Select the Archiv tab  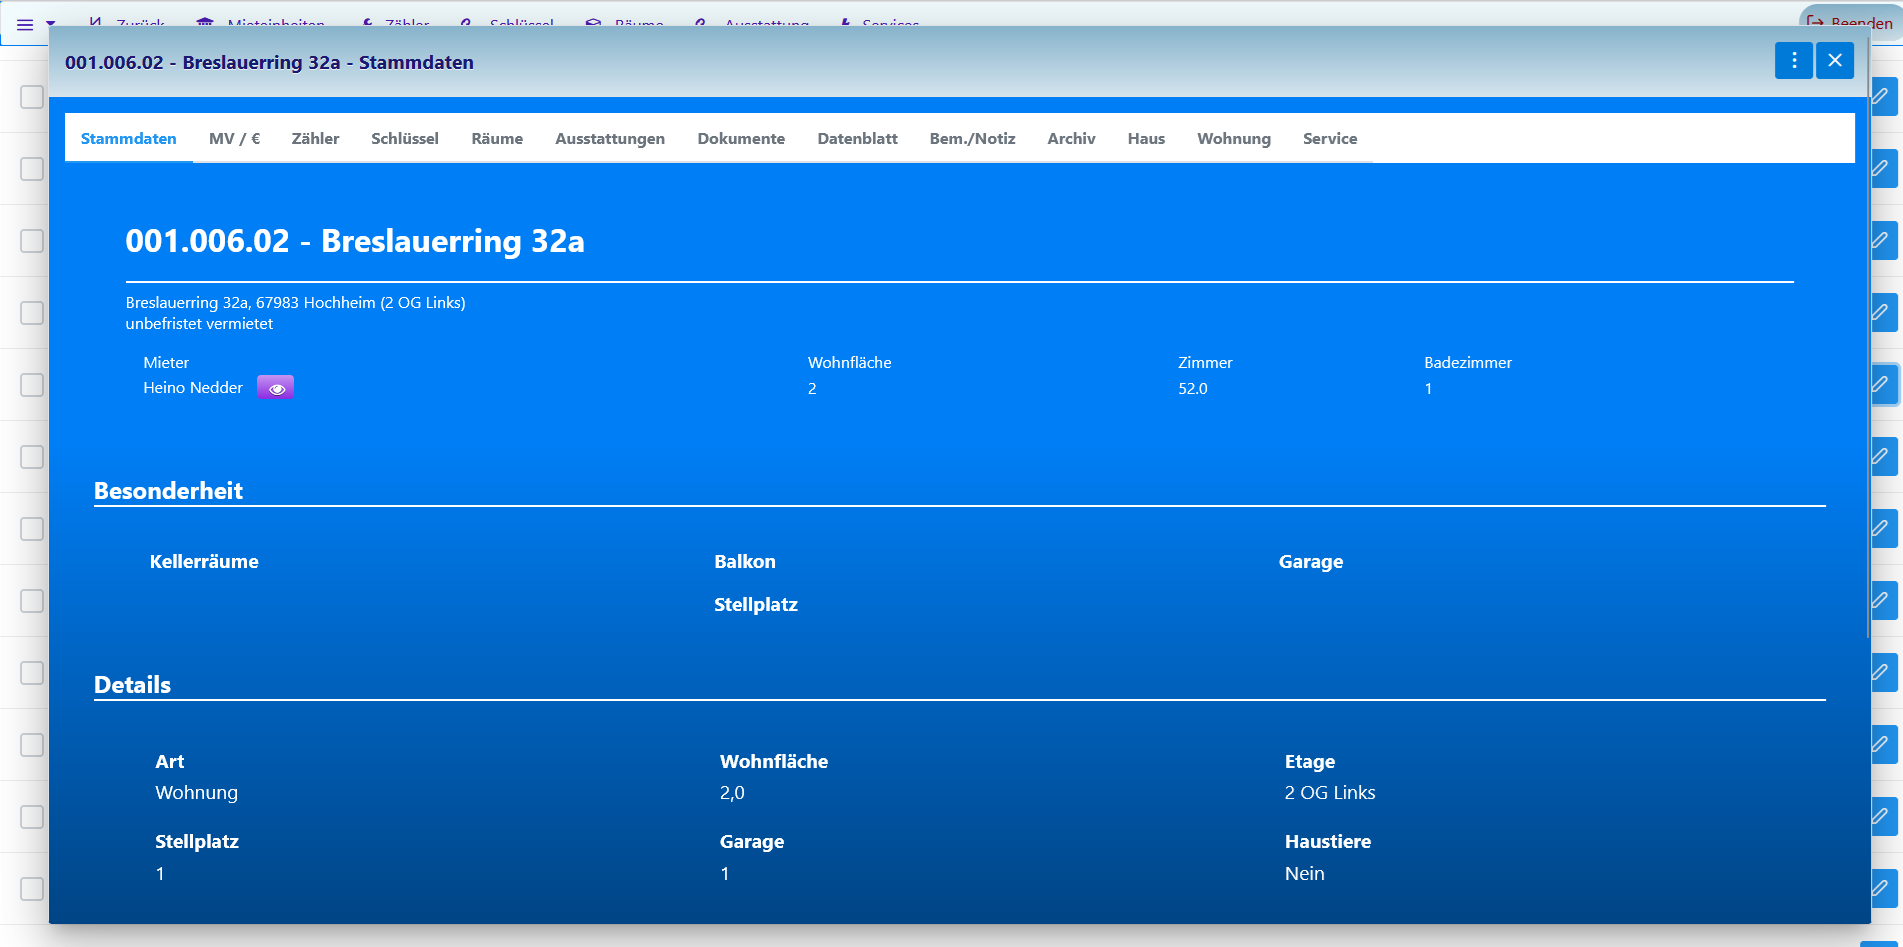pyautogui.click(x=1071, y=139)
